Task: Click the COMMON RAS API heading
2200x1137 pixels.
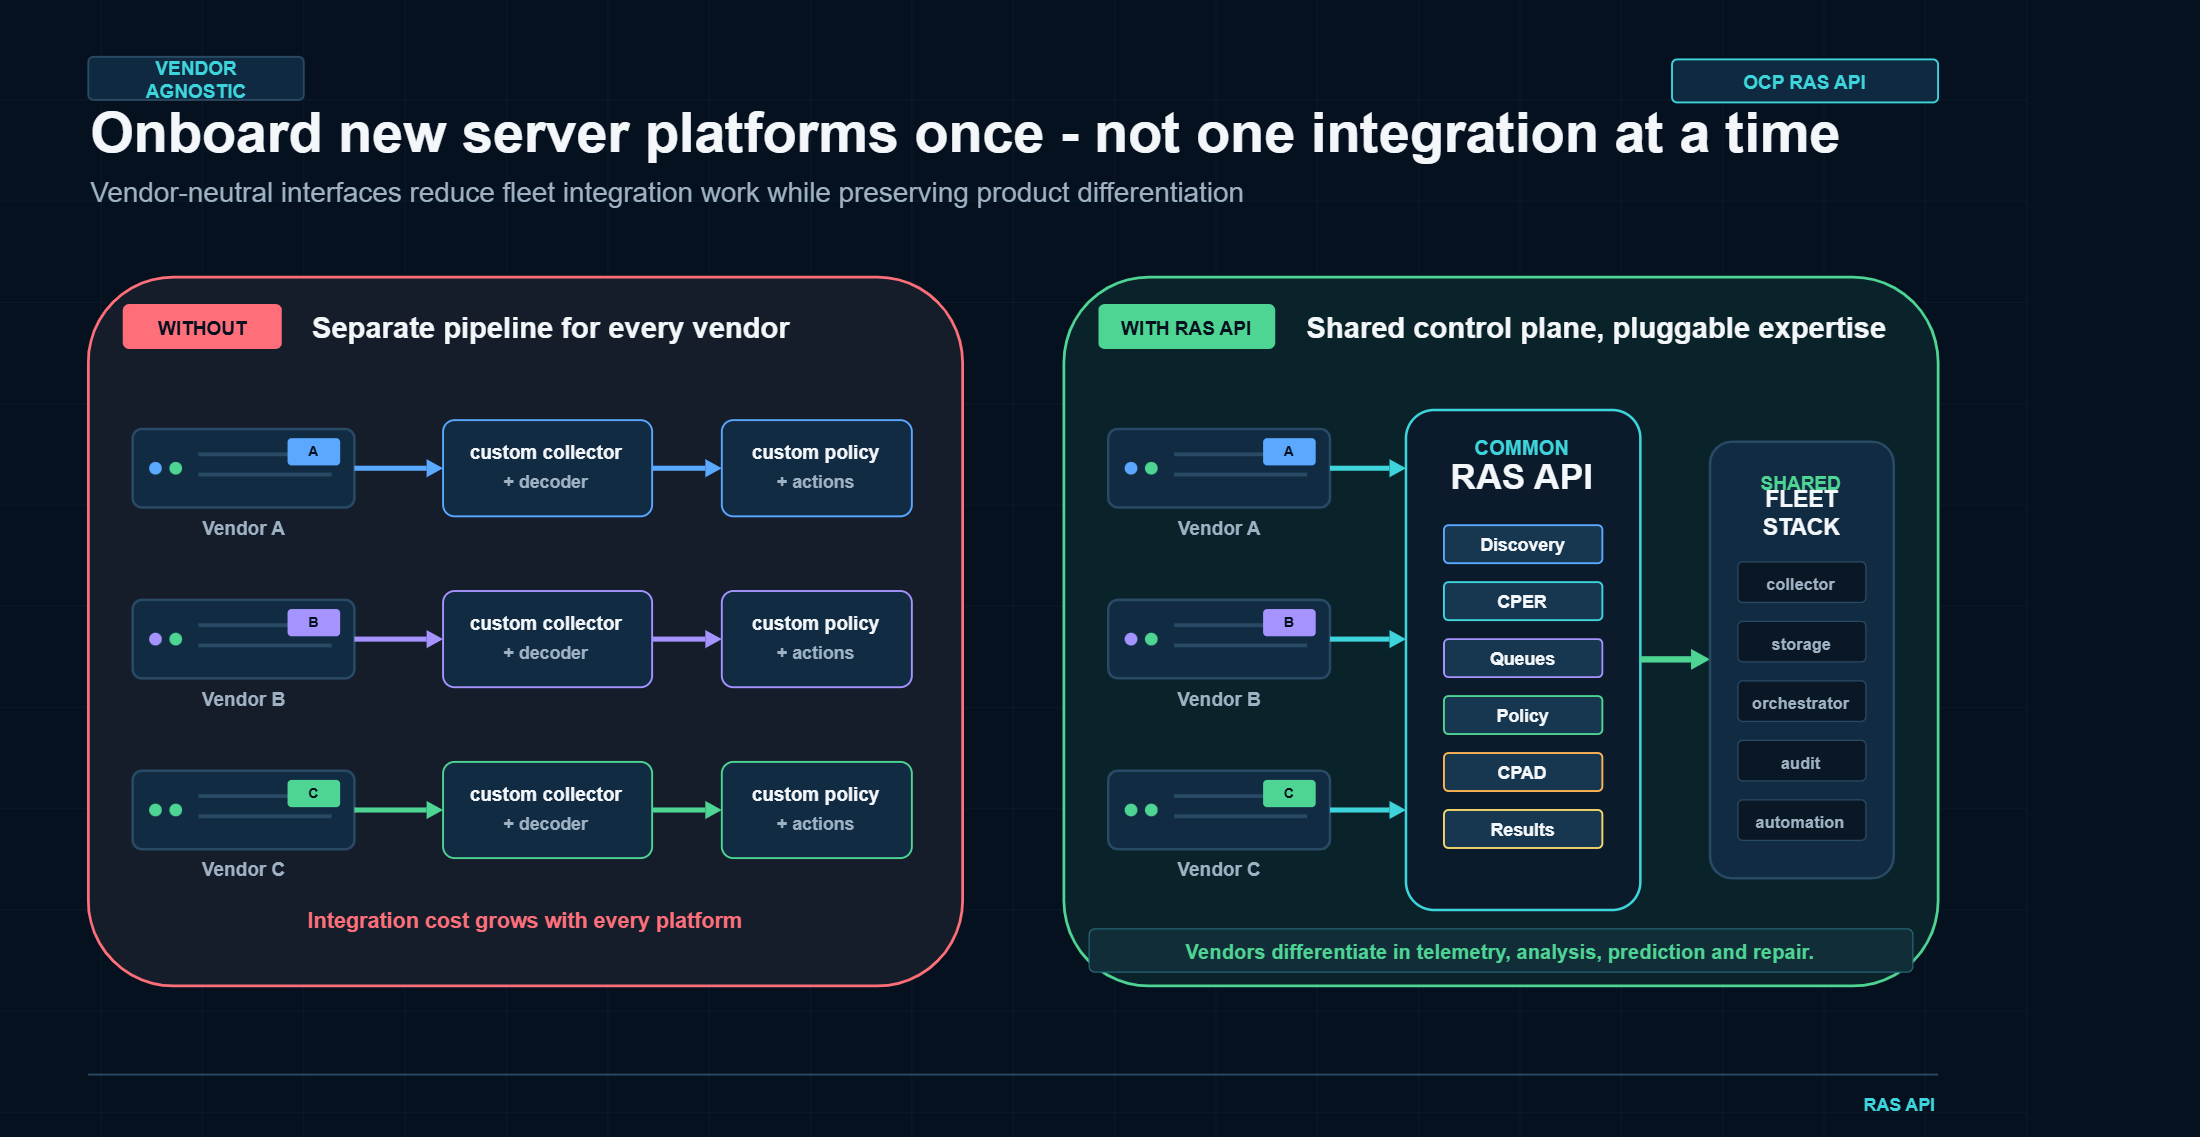Action: (1522, 466)
